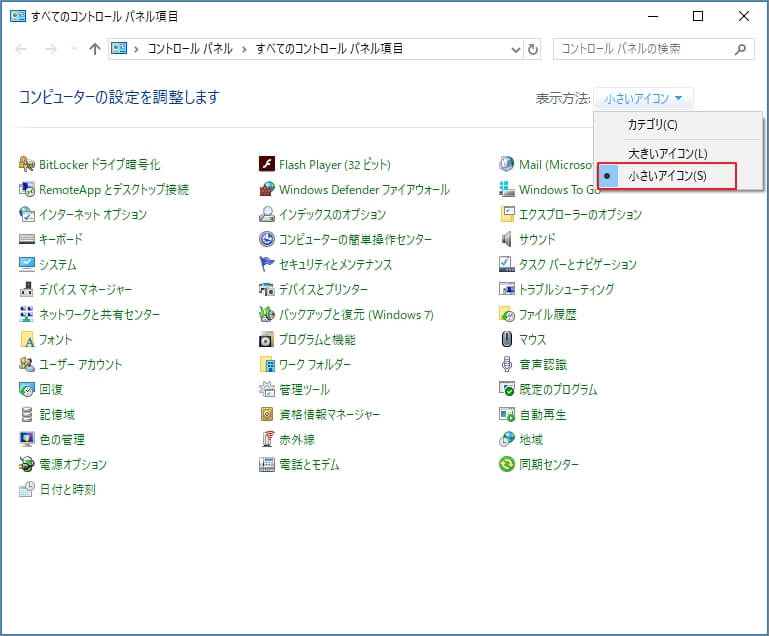The width and height of the screenshot is (769, 636).
Task: Click Windows Defender ファイアウォール icon
Action: click(267, 189)
